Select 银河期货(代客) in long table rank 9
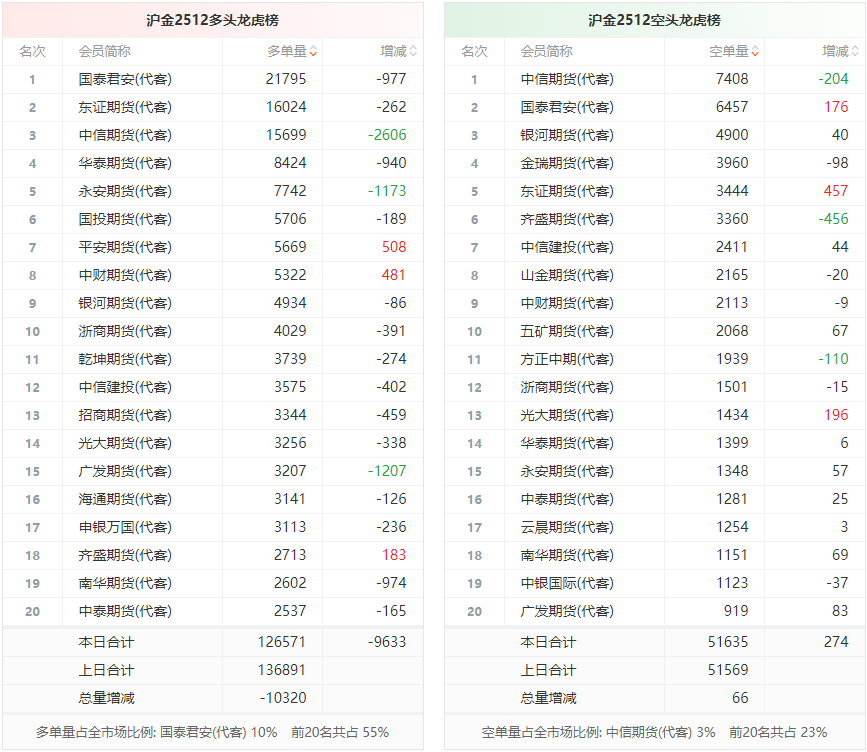Screen dimensions: 867x752 [125, 303]
